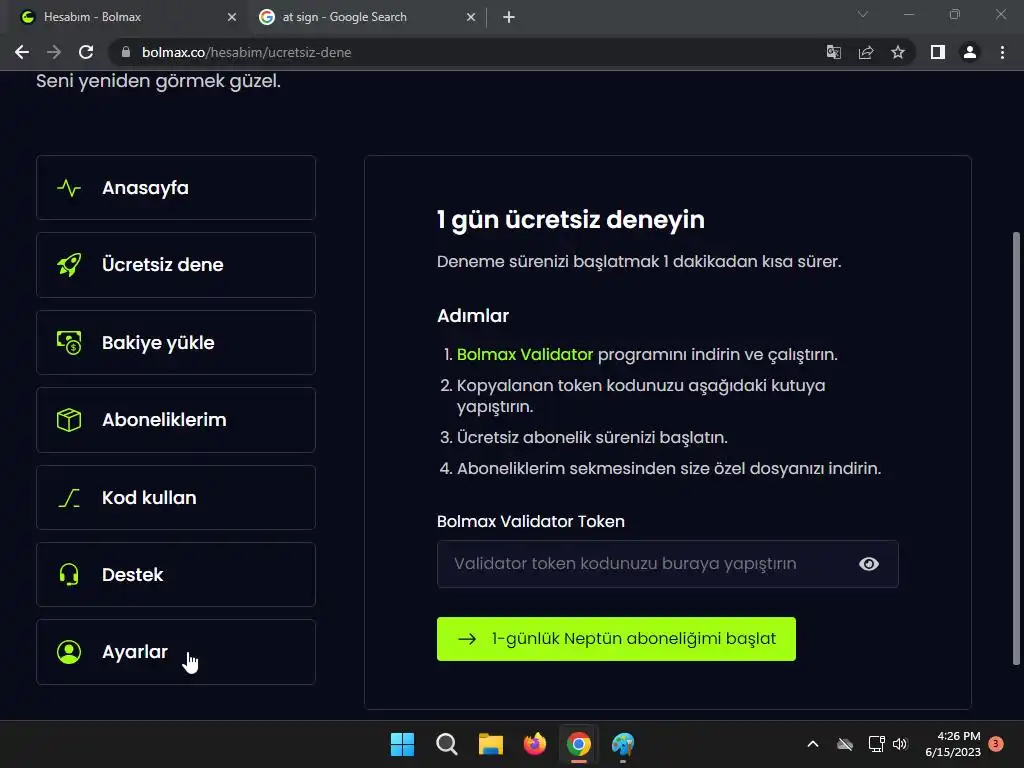1024x768 pixels.
Task: Share this page icon
Action: pyautogui.click(x=866, y=52)
